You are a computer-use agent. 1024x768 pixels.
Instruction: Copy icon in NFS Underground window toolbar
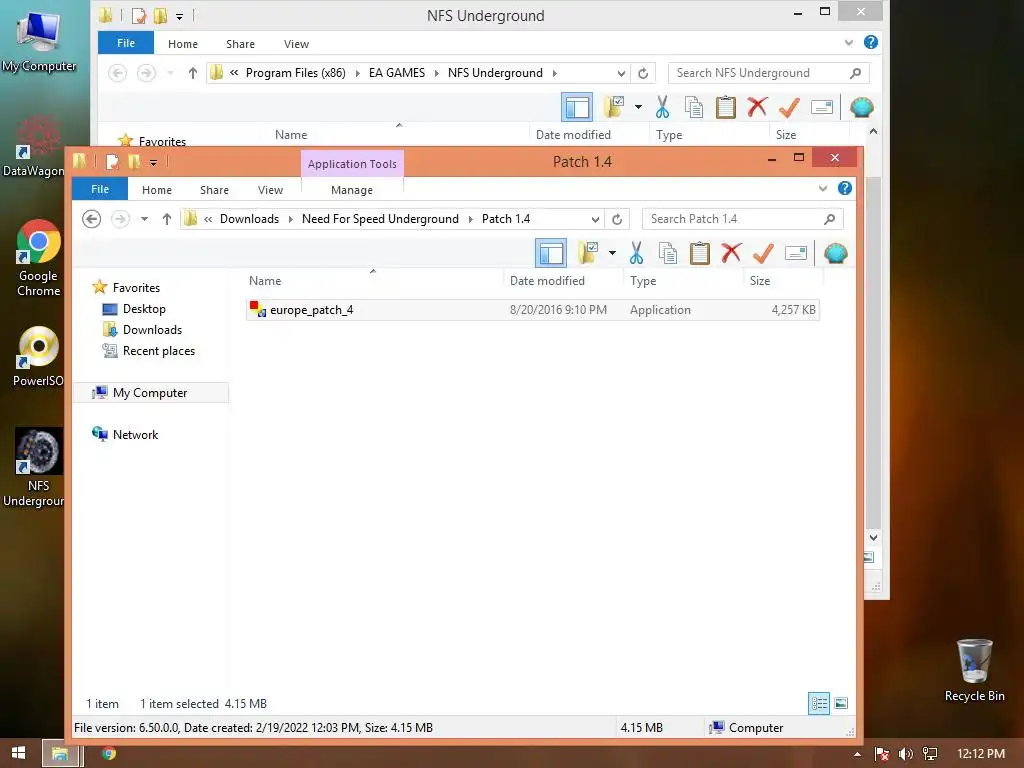click(694, 107)
